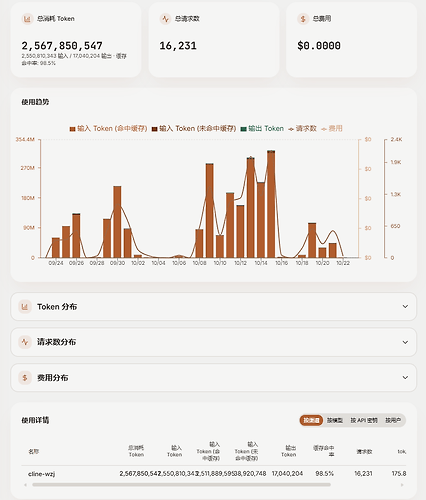Click the 名称 column header
This screenshot has height=500, width=426.
coord(33,451)
